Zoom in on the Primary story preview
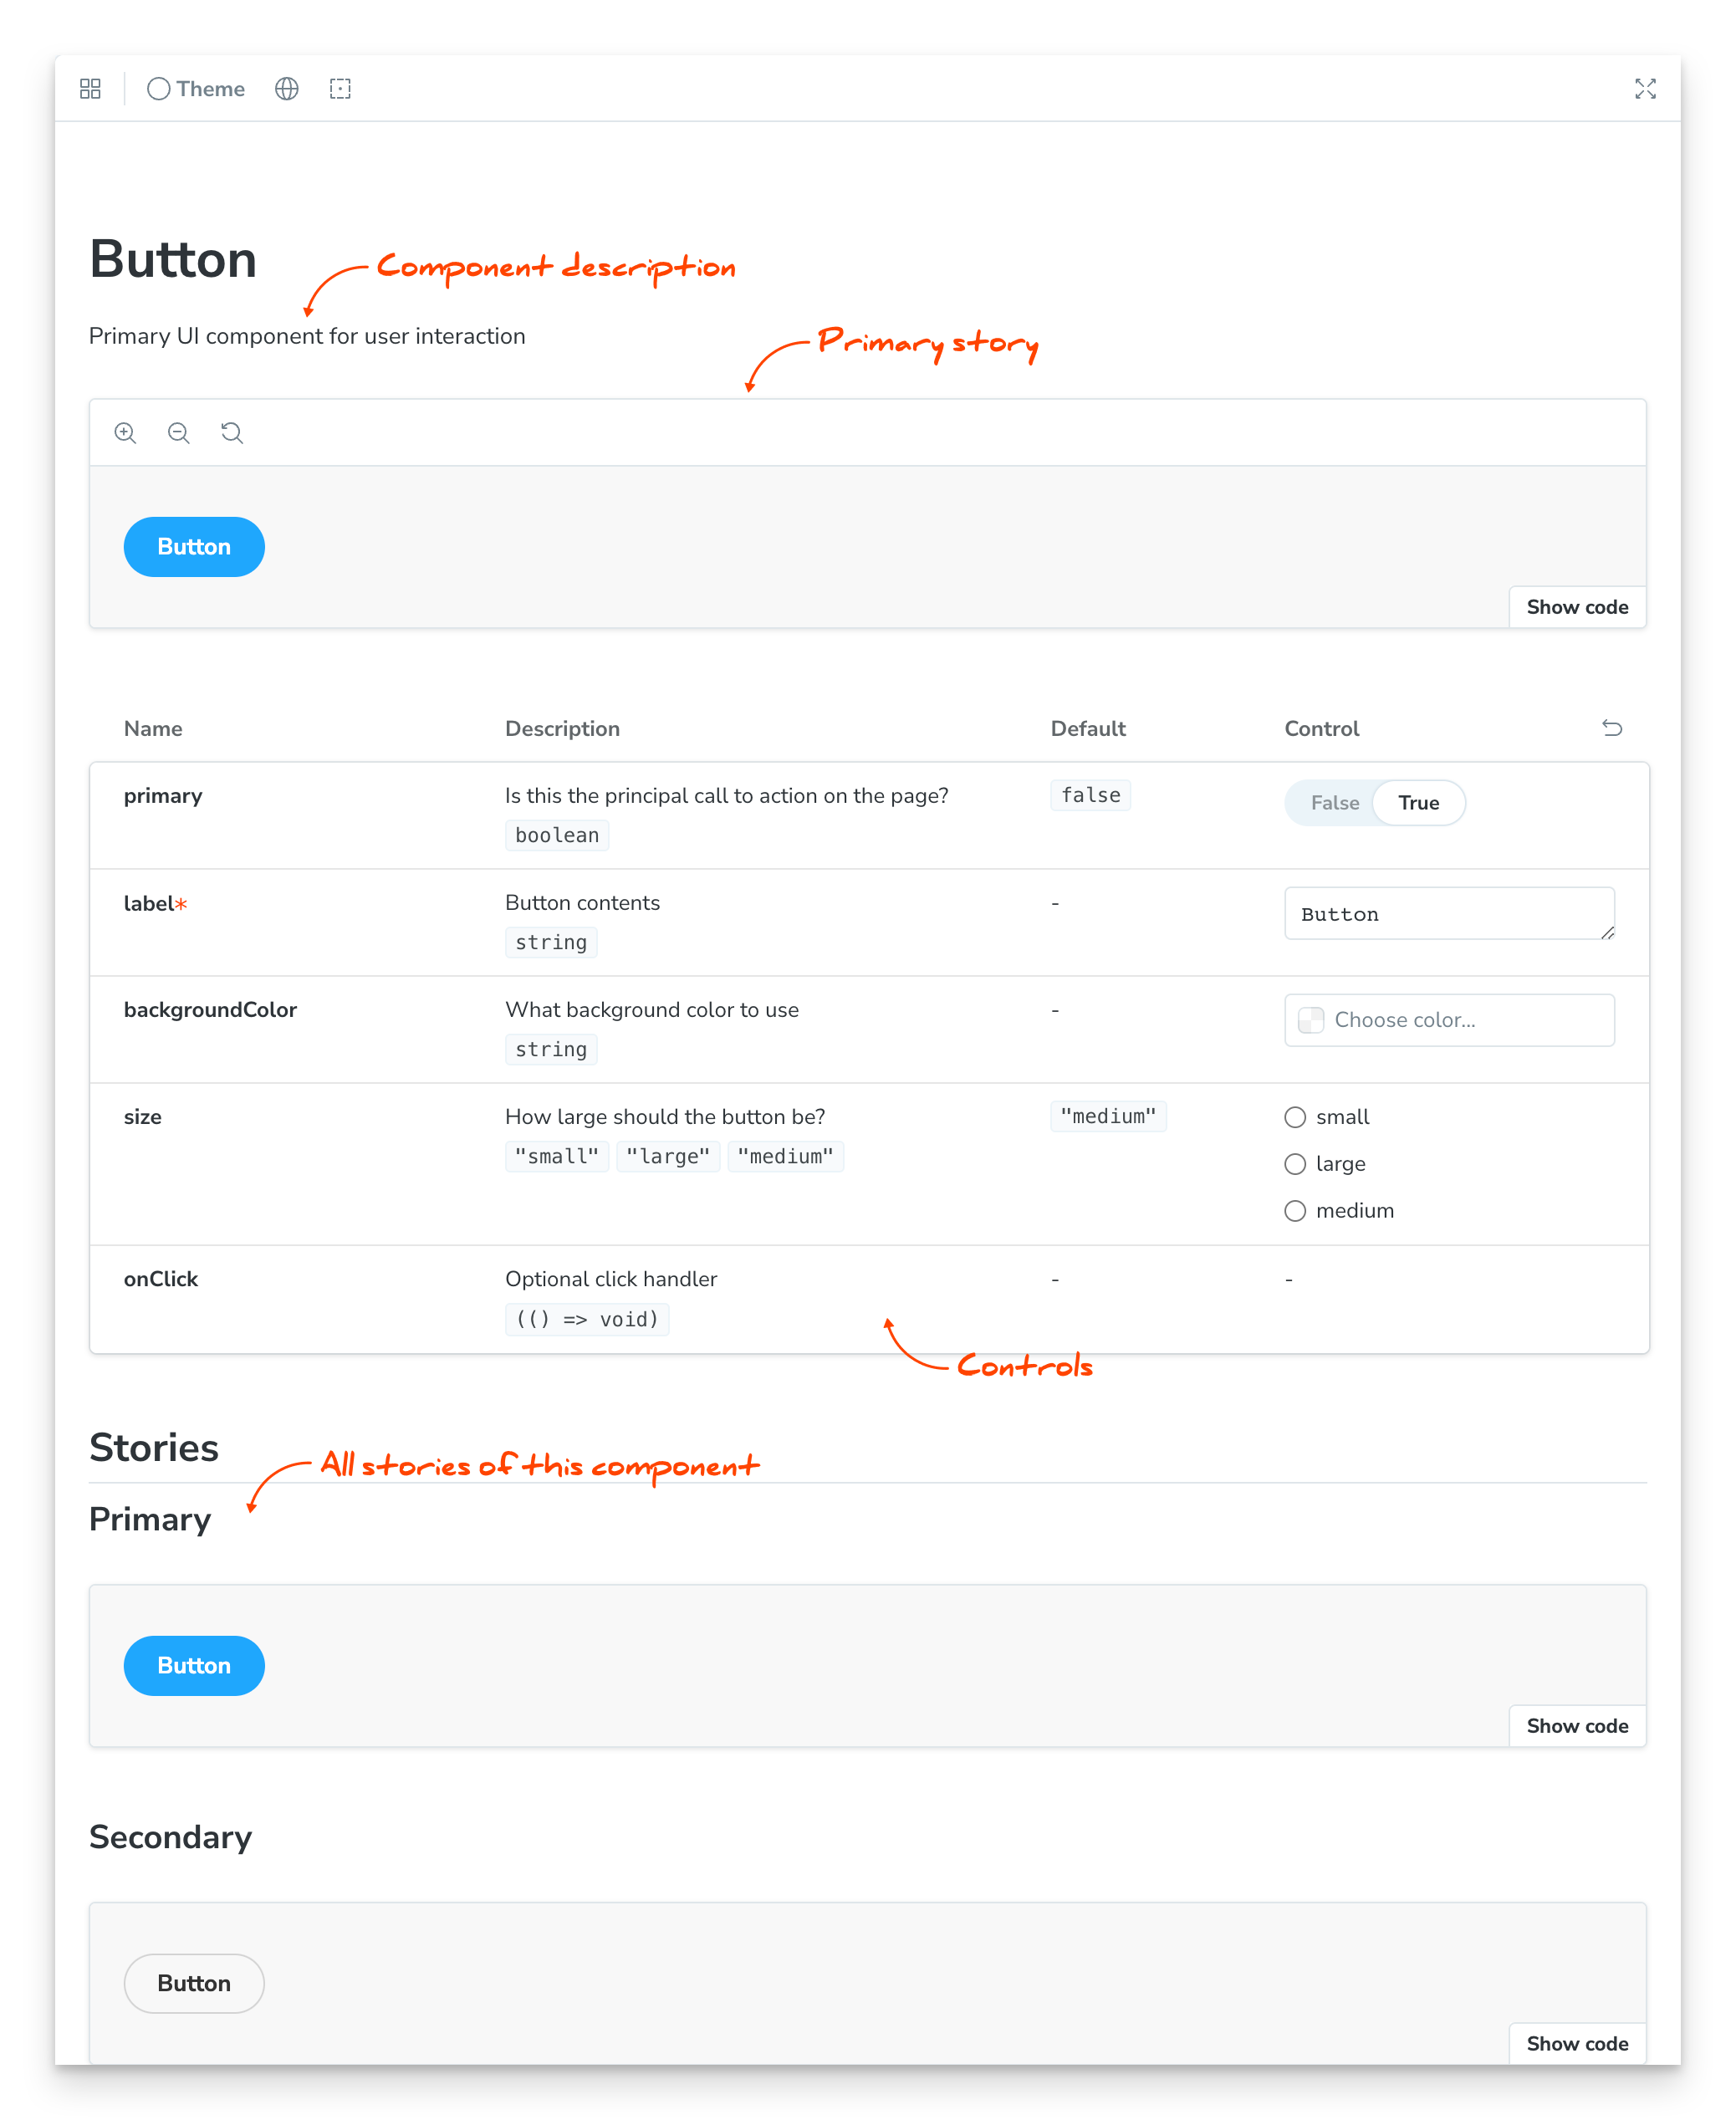The width and height of the screenshot is (1736, 2120). point(125,432)
